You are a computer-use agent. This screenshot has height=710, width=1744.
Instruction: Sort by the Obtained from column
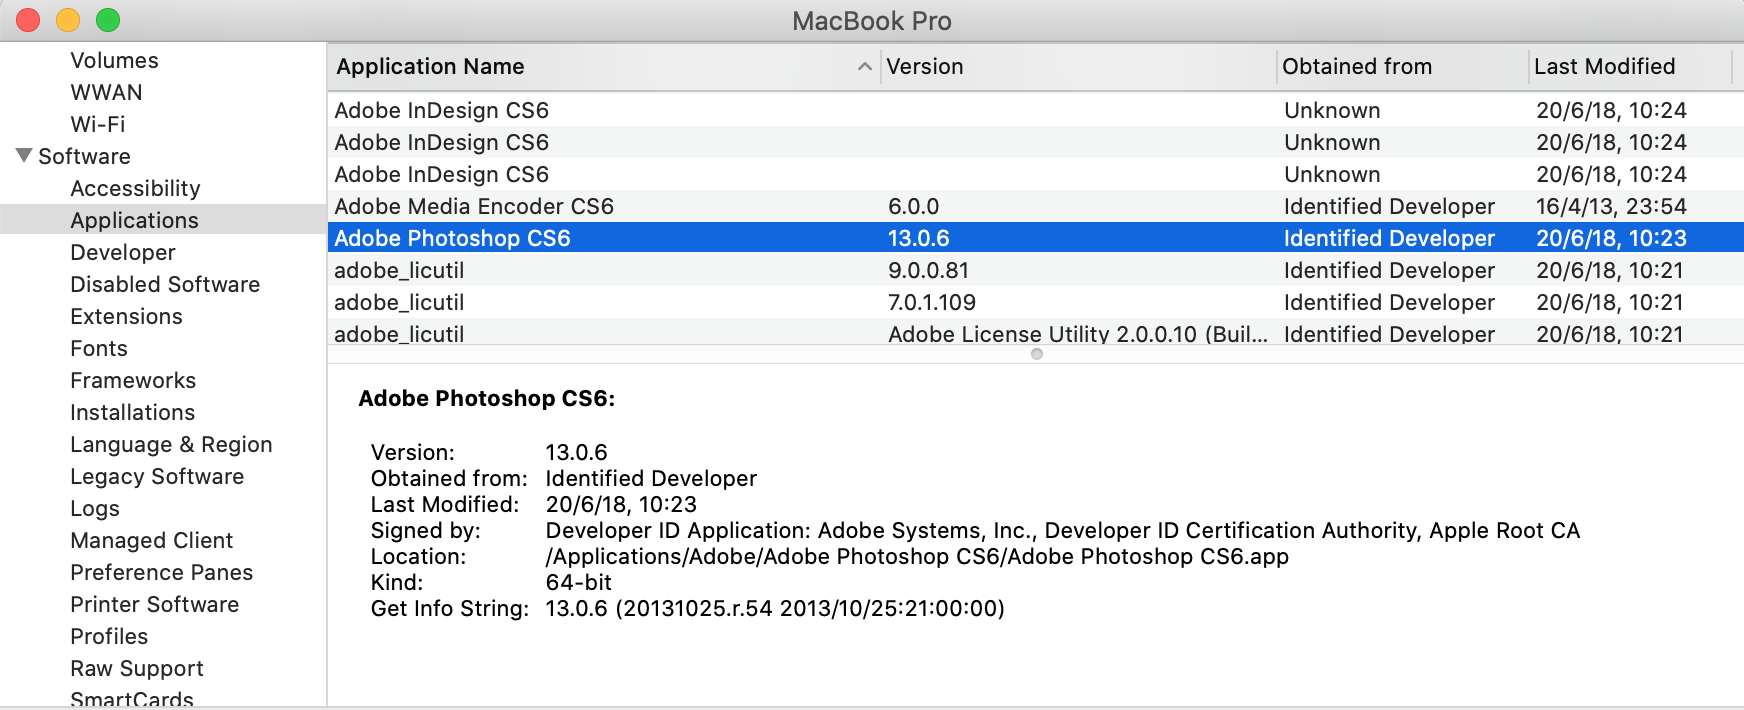pos(1357,67)
